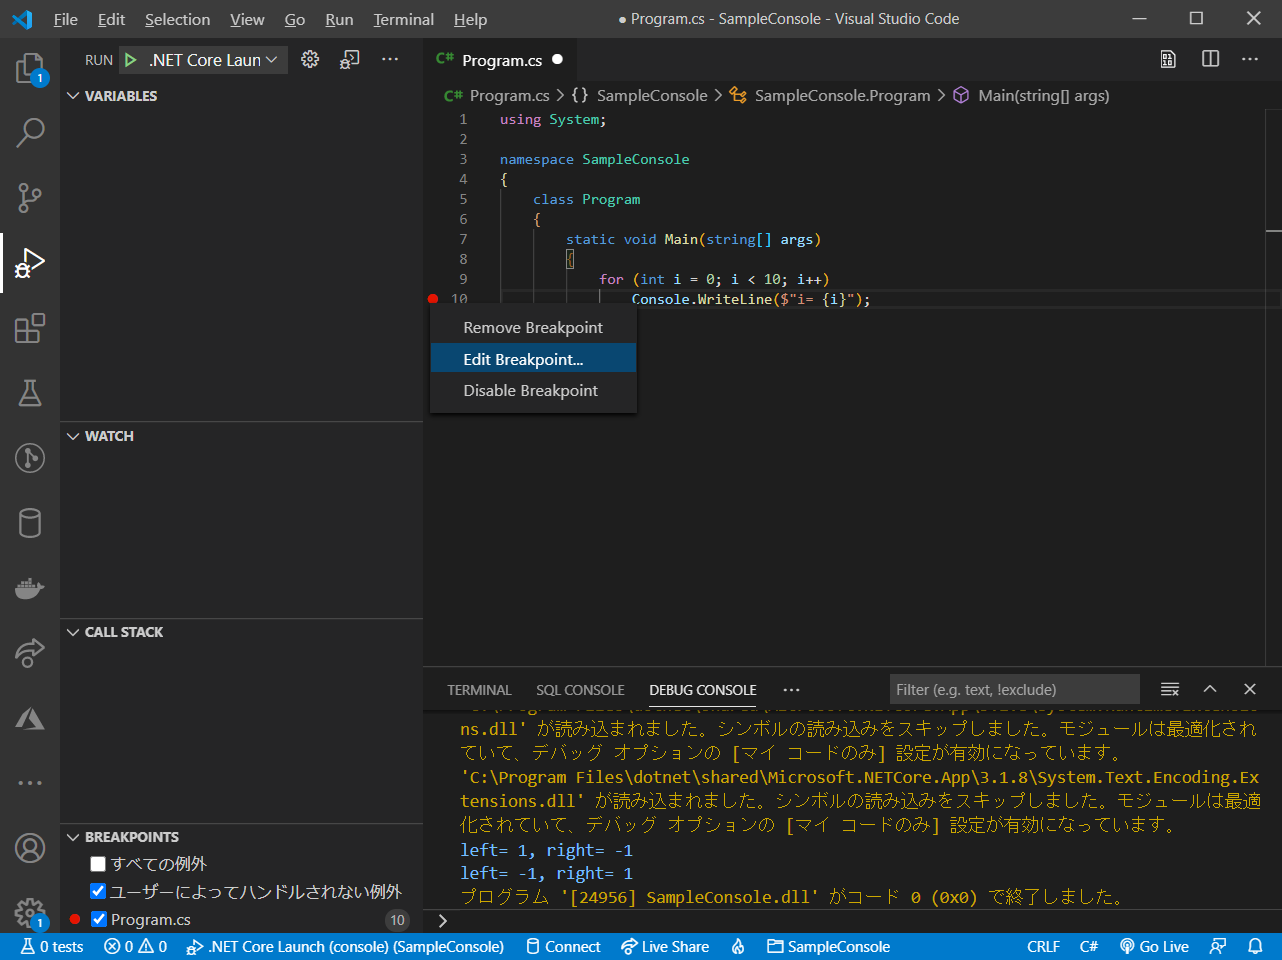This screenshot has width=1282, height=960.
Task: Toggle the すべての例外 checkbox
Action: 98,864
